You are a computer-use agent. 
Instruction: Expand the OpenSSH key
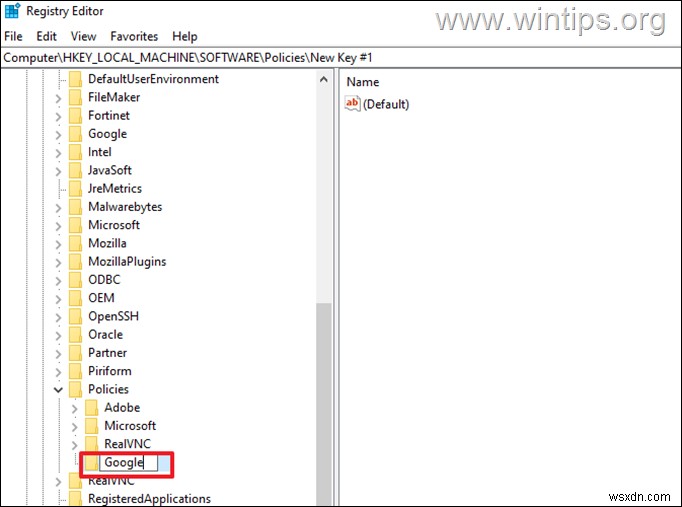click(58, 317)
